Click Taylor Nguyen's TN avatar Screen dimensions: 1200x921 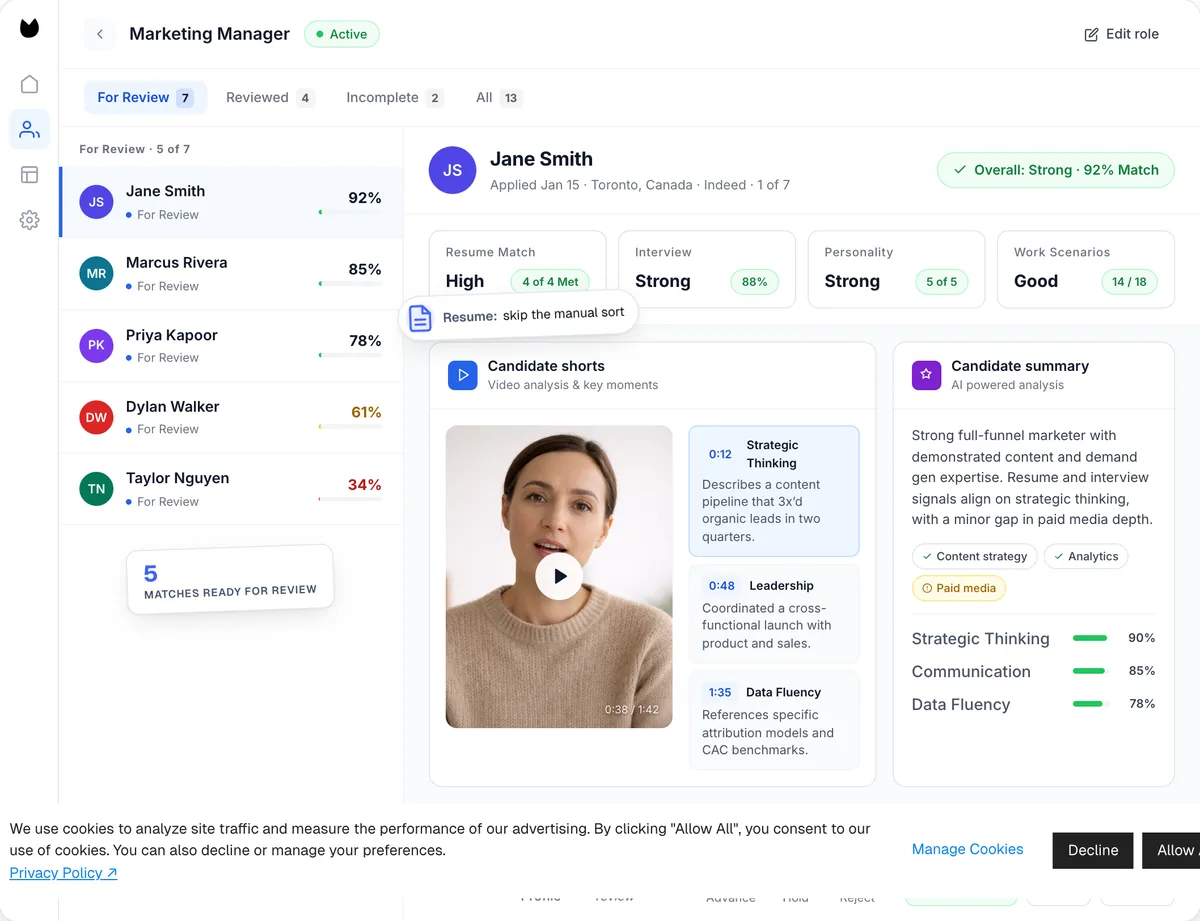pyautogui.click(x=96, y=489)
